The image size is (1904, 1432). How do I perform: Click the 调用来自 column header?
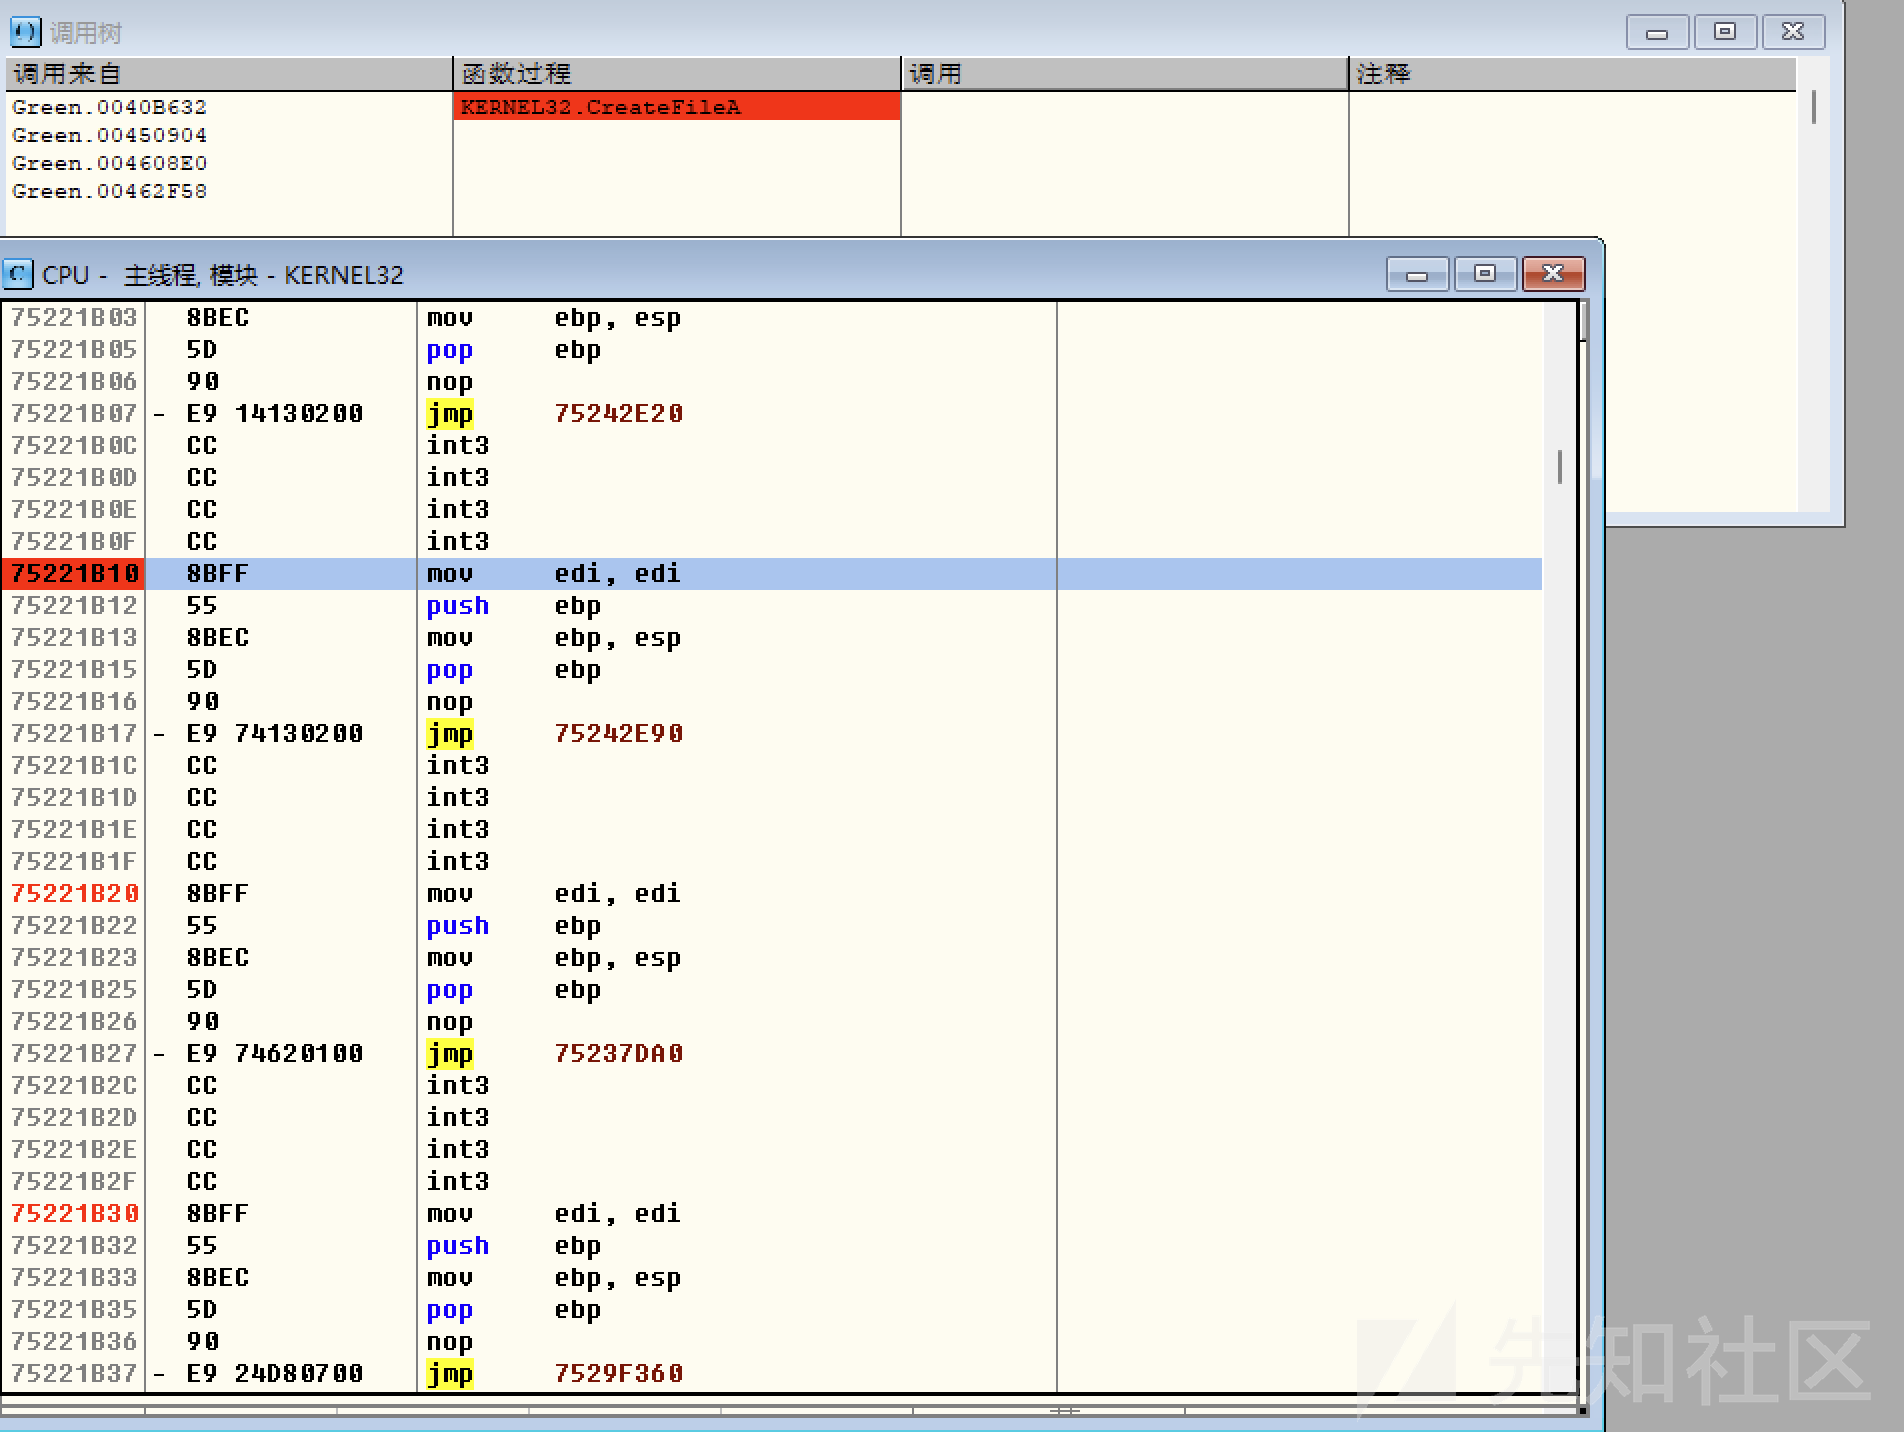click(229, 74)
